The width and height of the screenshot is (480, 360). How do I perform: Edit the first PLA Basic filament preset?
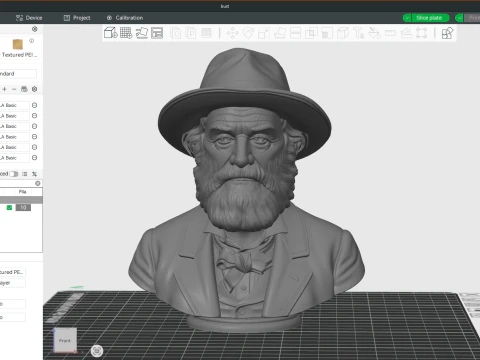pos(34,105)
